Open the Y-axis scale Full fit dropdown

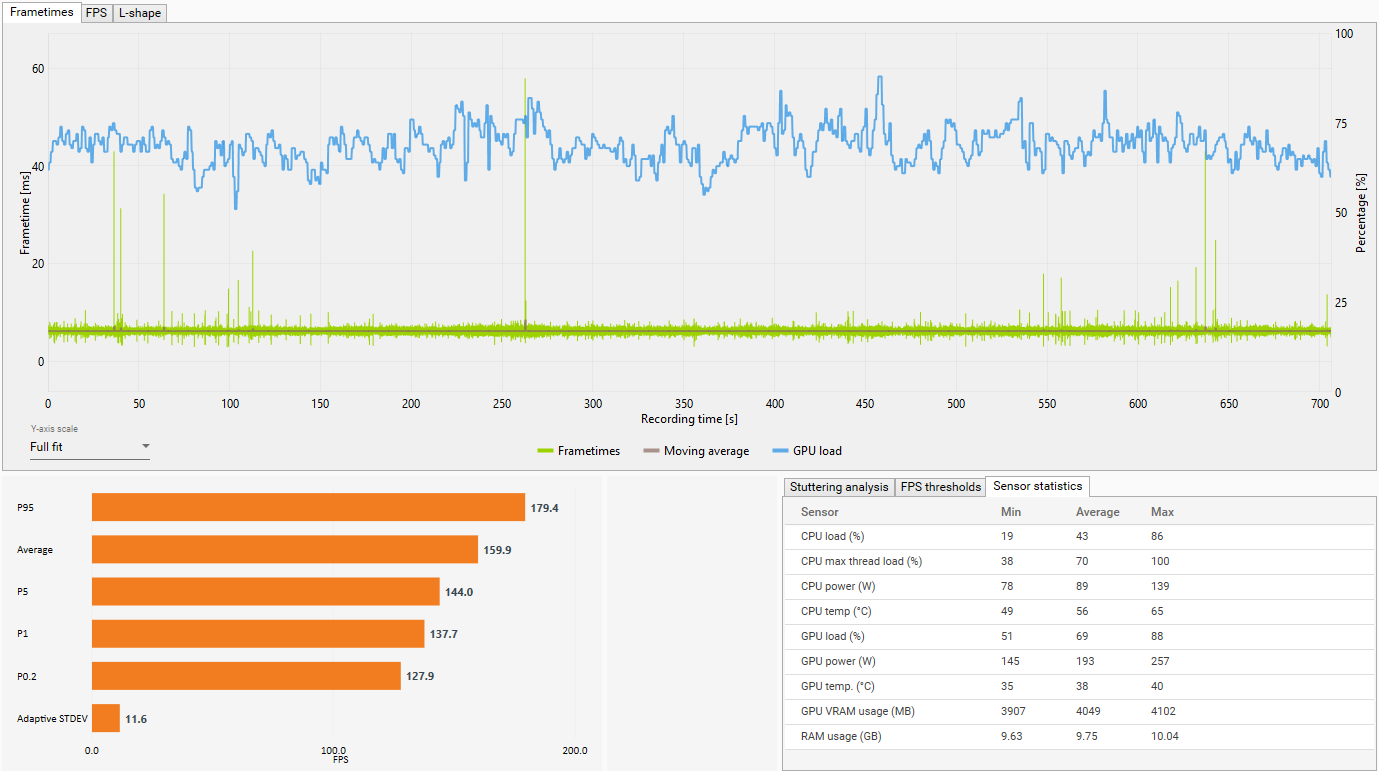point(90,447)
